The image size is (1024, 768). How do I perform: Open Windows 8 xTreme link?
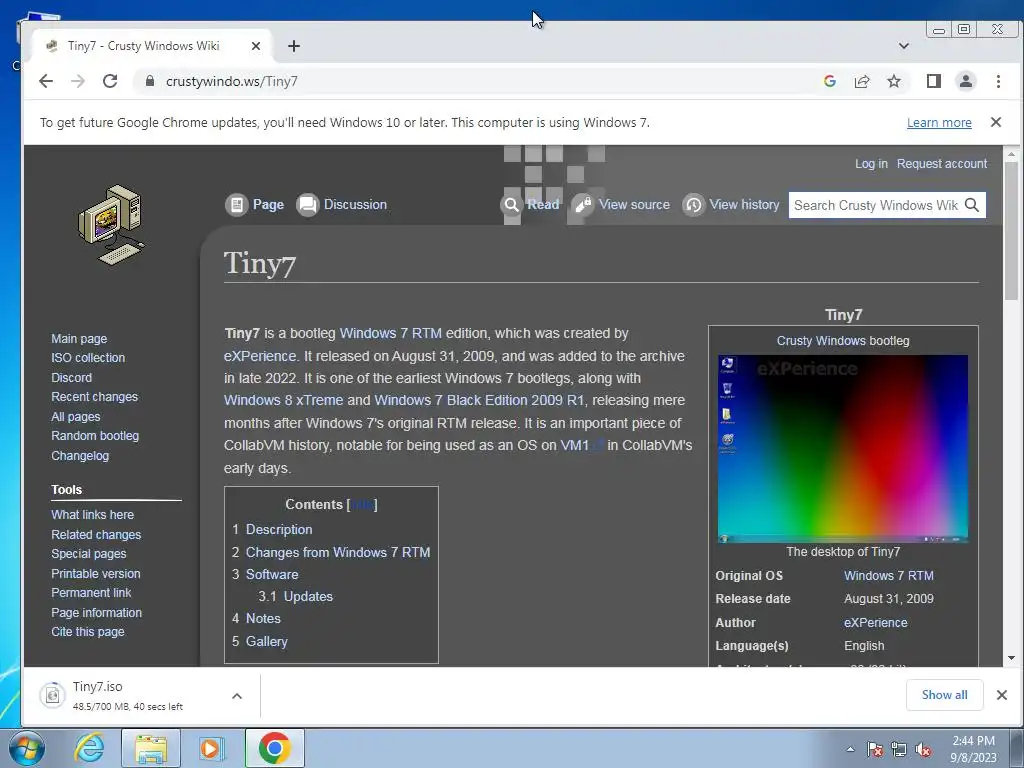coord(283,400)
